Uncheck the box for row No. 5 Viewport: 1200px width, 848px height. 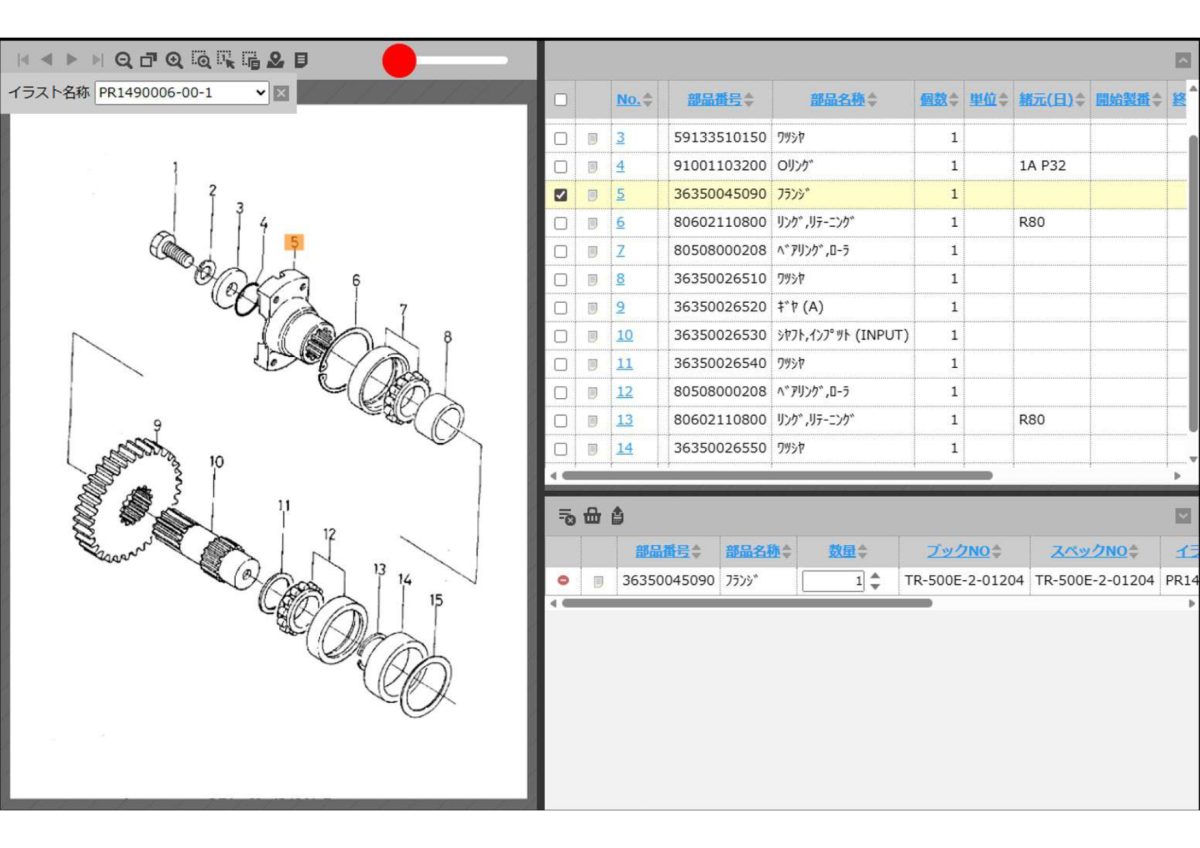(560, 195)
